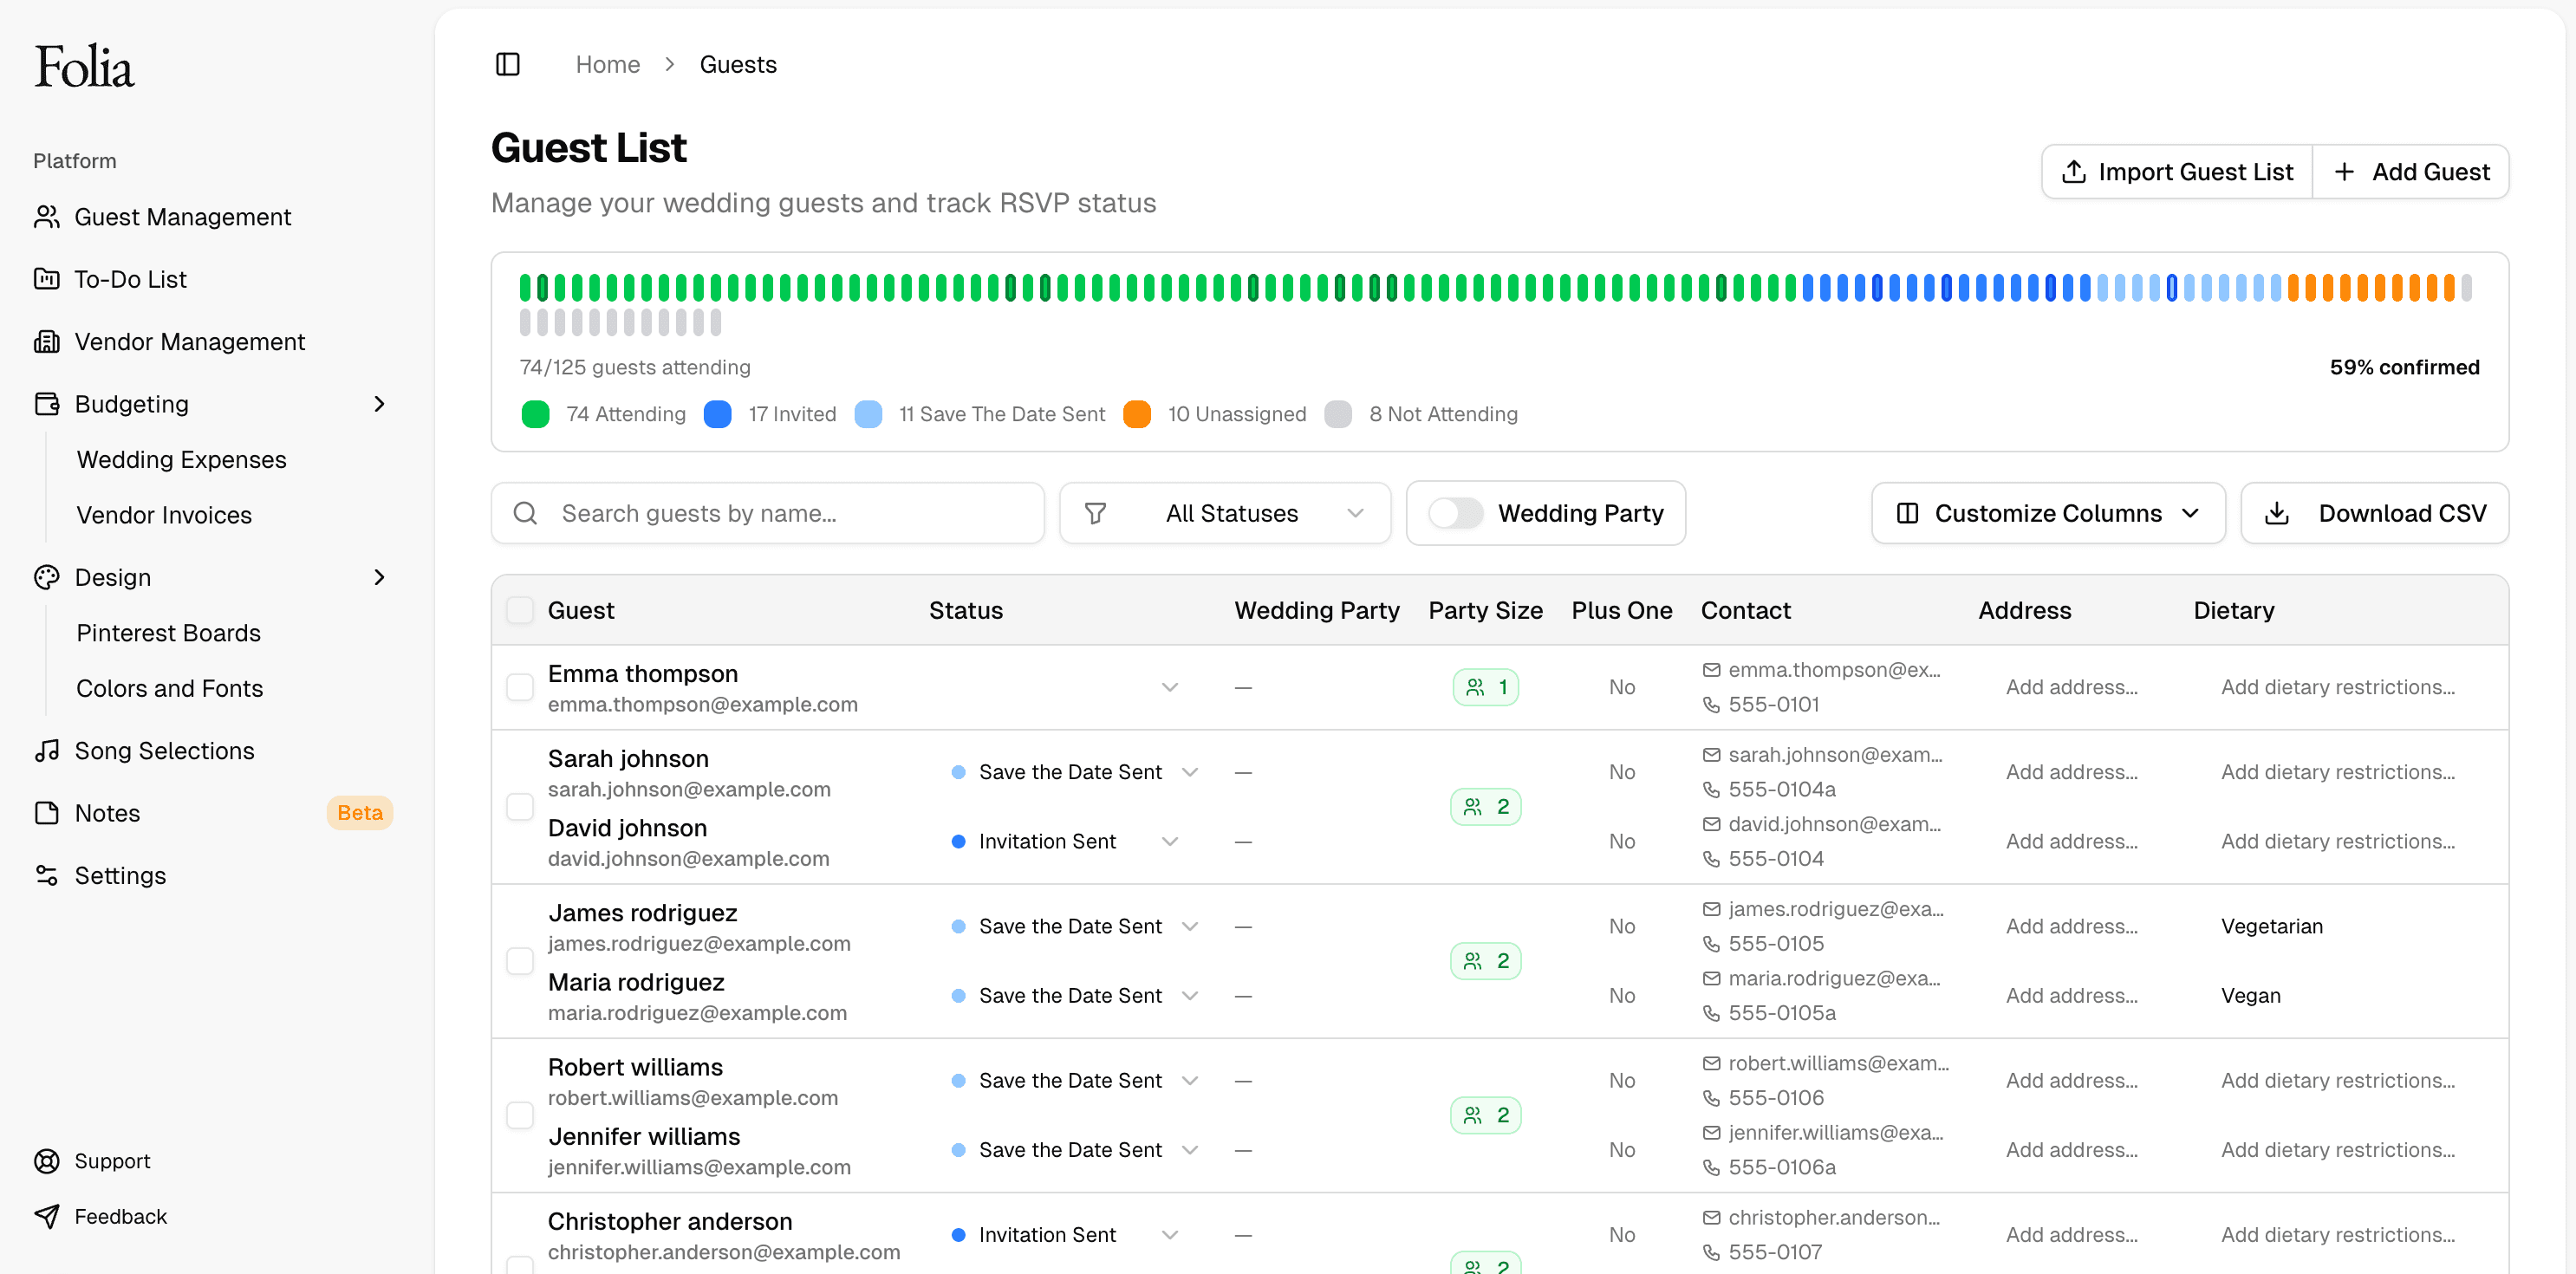Open Pinterest Boards in the sidebar

pyautogui.click(x=168, y=633)
